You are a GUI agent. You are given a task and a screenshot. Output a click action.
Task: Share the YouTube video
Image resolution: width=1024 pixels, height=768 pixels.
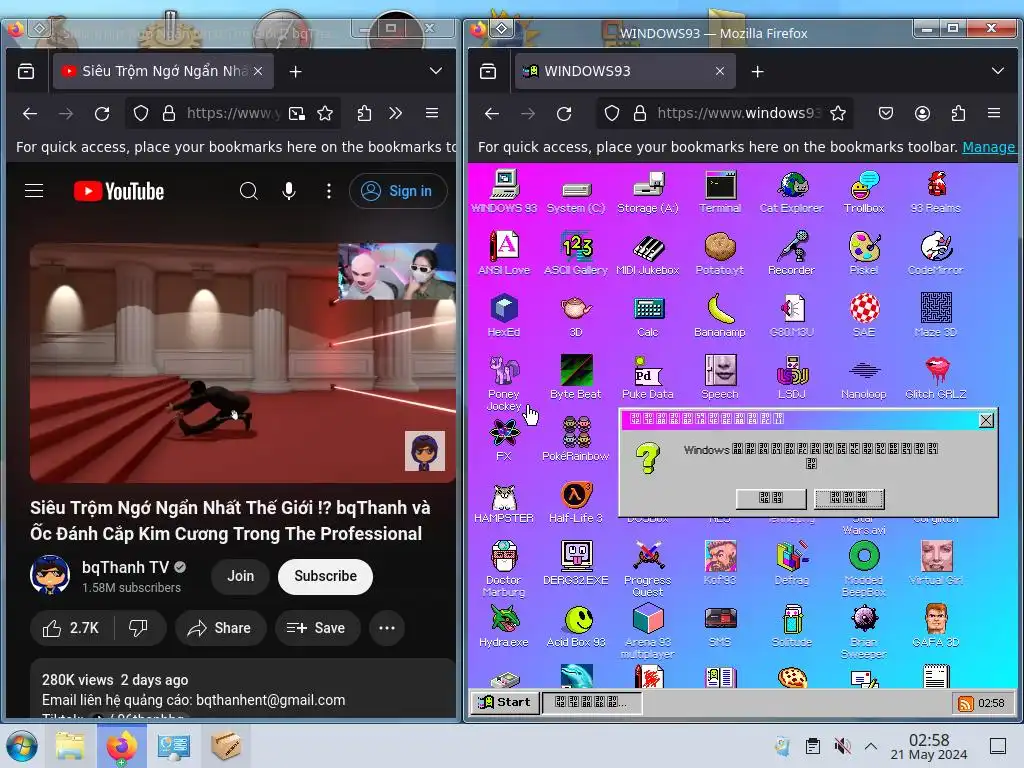220,628
